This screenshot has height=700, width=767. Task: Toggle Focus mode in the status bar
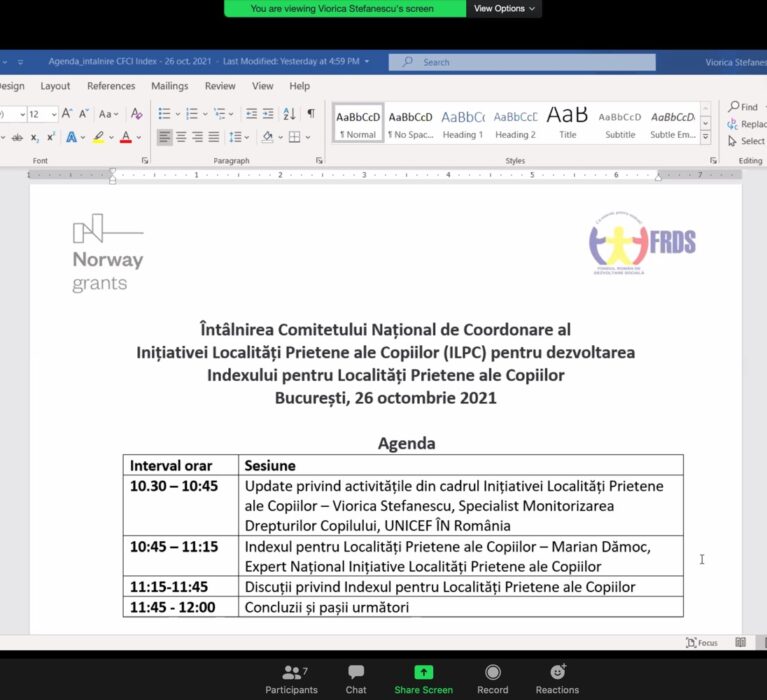click(x=701, y=643)
